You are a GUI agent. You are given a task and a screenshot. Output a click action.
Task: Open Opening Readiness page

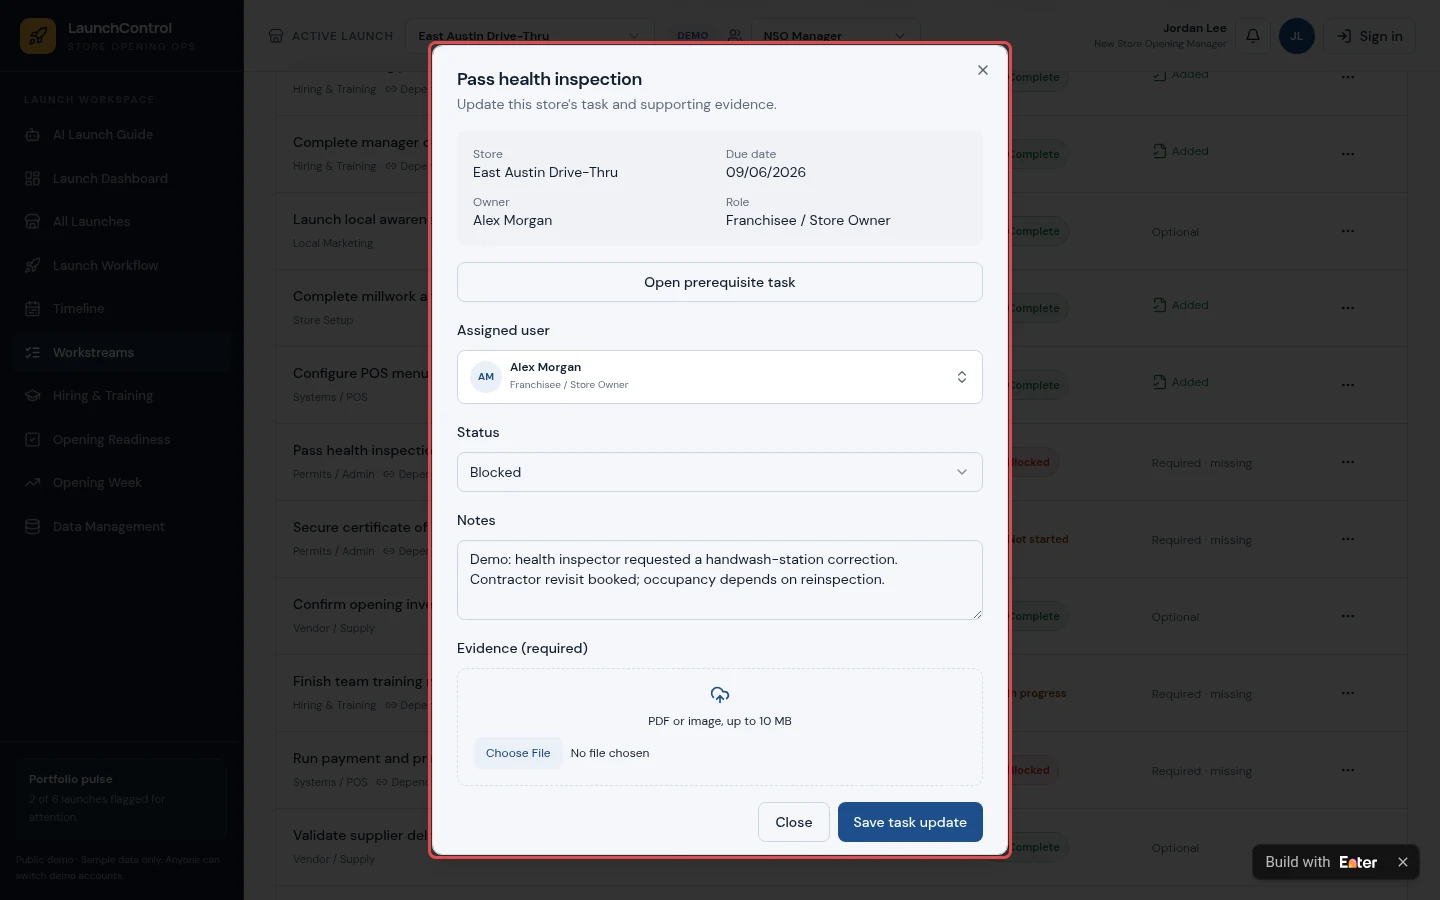pos(121,440)
